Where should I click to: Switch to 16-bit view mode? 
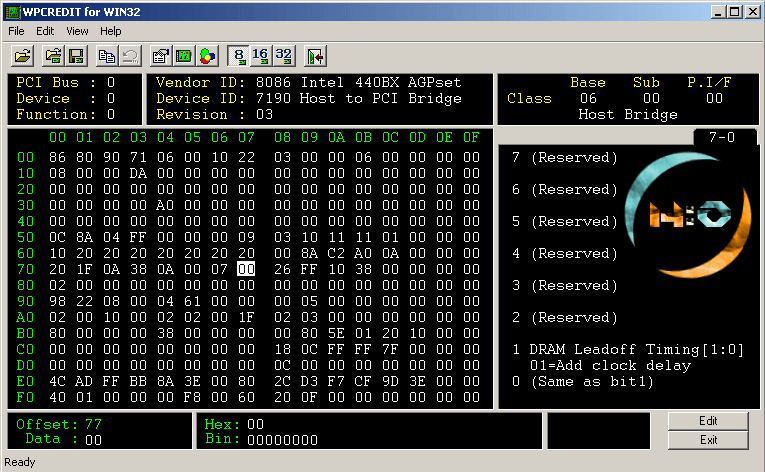tap(261, 56)
